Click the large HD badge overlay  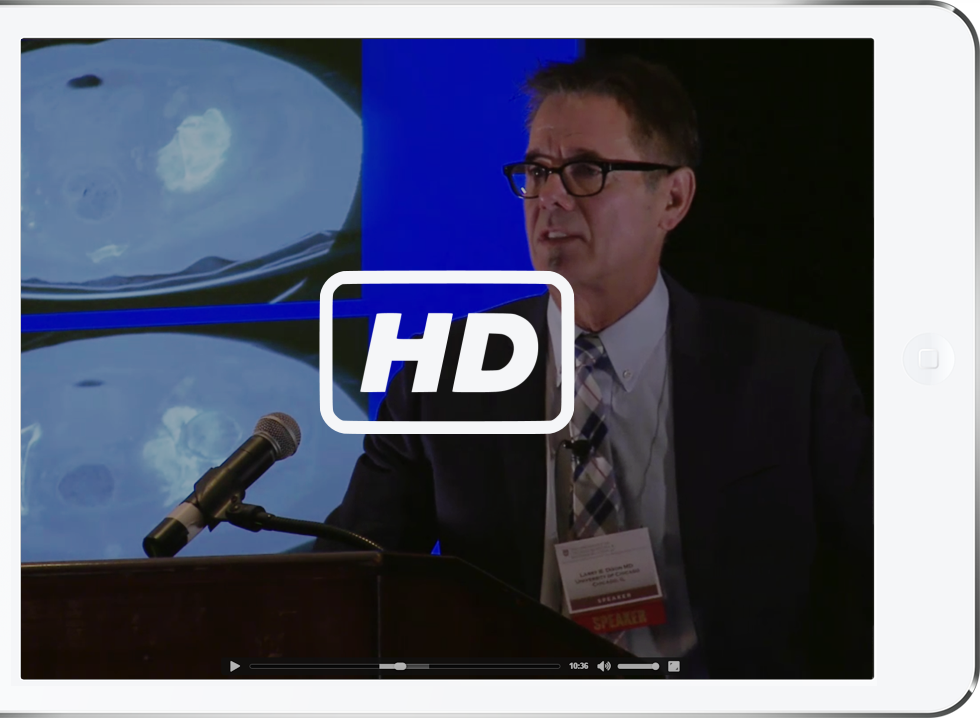pos(447,352)
